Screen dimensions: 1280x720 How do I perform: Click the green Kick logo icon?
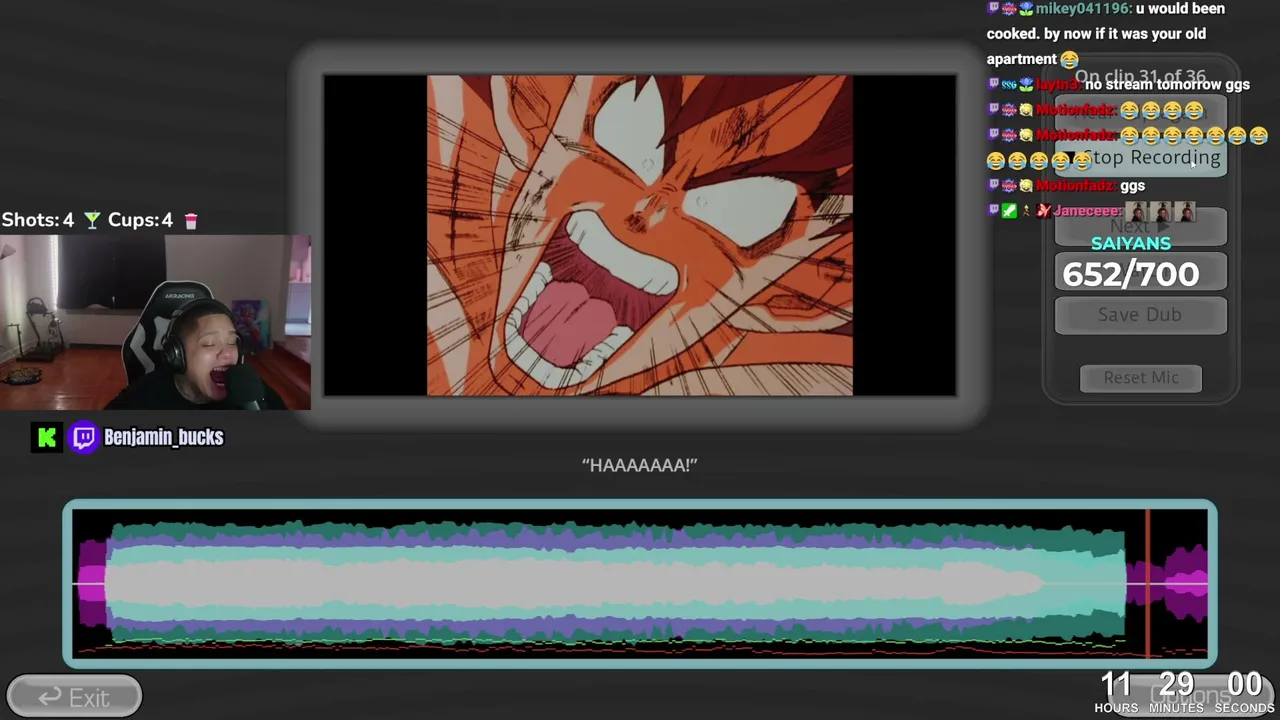[47, 437]
